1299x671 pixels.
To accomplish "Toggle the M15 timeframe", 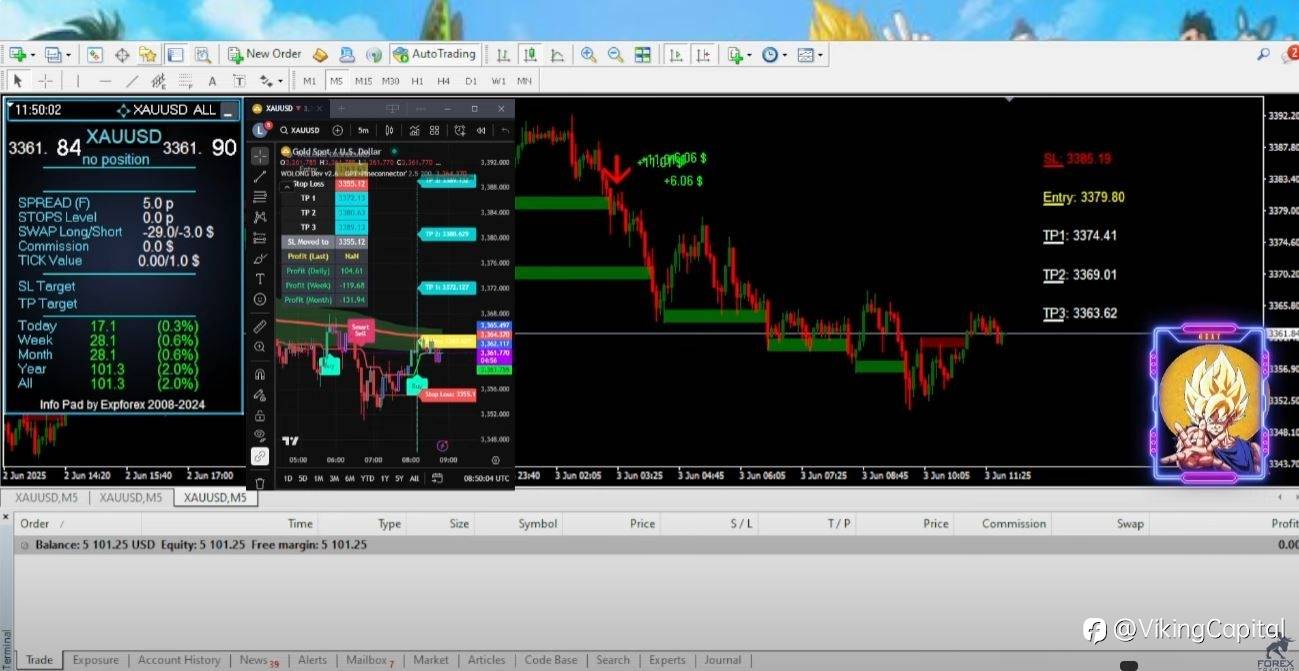I will click(x=363, y=81).
